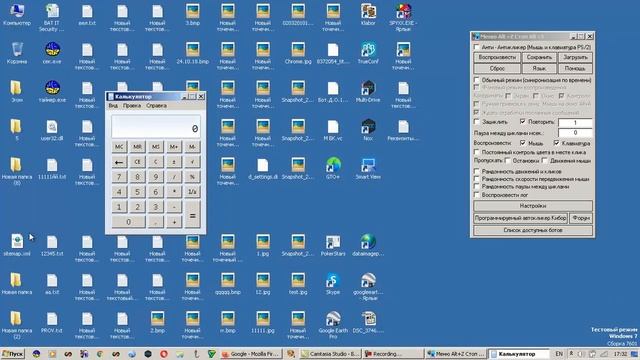Enable Рандомность движений и кликов checkbox
640x360 pixels.
tap(477, 171)
